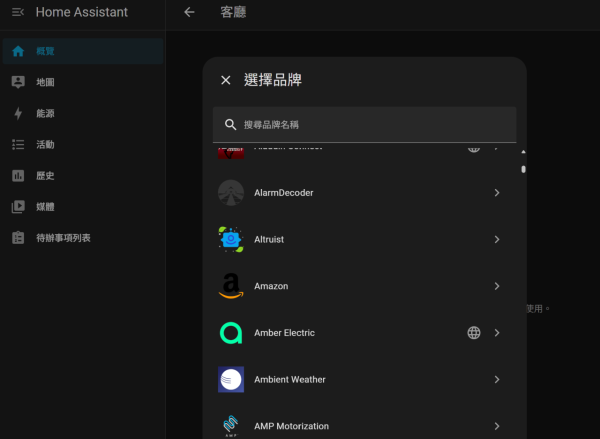Expand AlarmDecoder with its chevron
600x439 pixels.
point(497,193)
